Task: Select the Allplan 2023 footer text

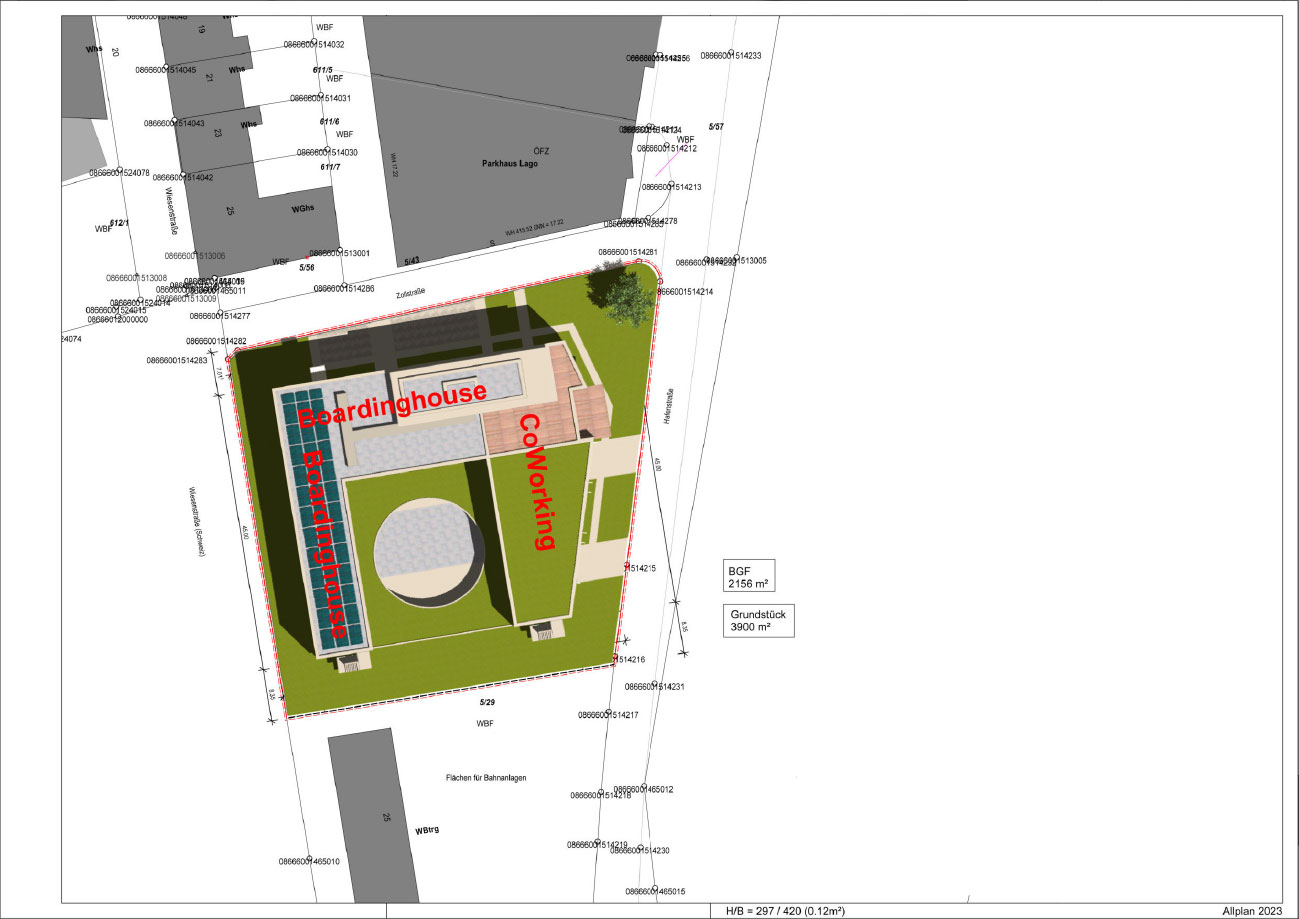Action: (1252, 911)
